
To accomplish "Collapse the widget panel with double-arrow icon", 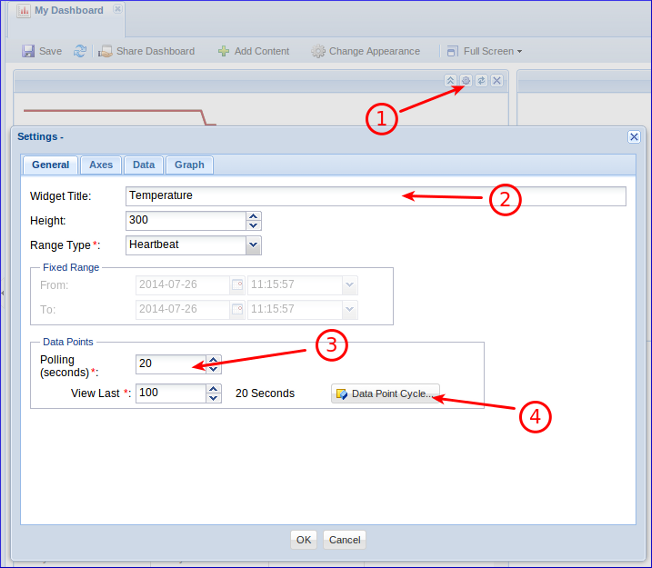I will click(451, 80).
